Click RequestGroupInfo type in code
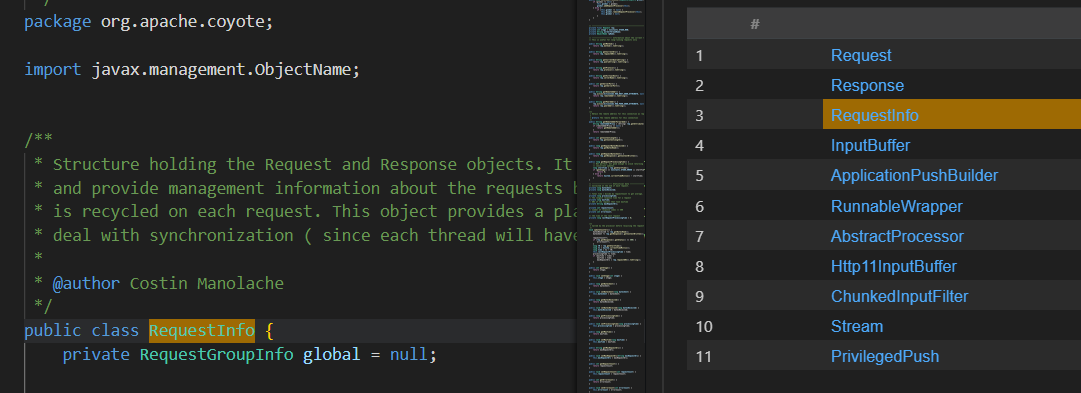 pyautogui.click(x=216, y=355)
